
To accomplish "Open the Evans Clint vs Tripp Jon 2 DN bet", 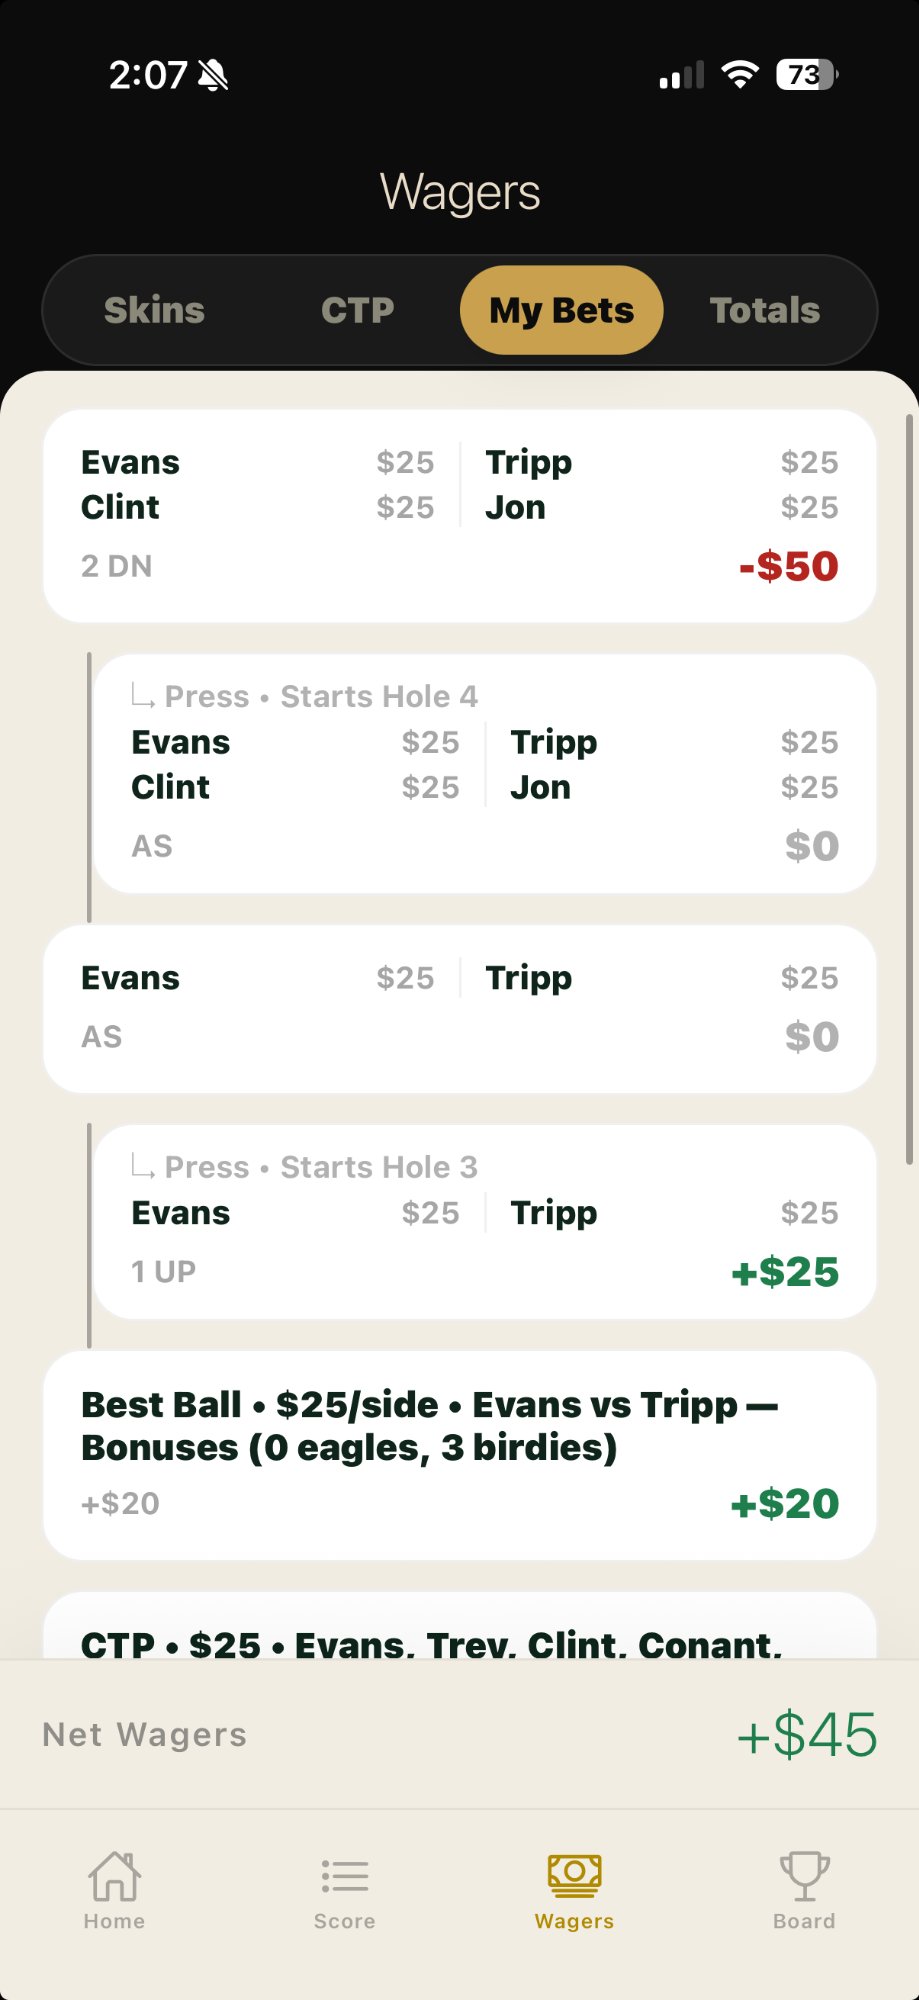I will pyautogui.click(x=460, y=516).
